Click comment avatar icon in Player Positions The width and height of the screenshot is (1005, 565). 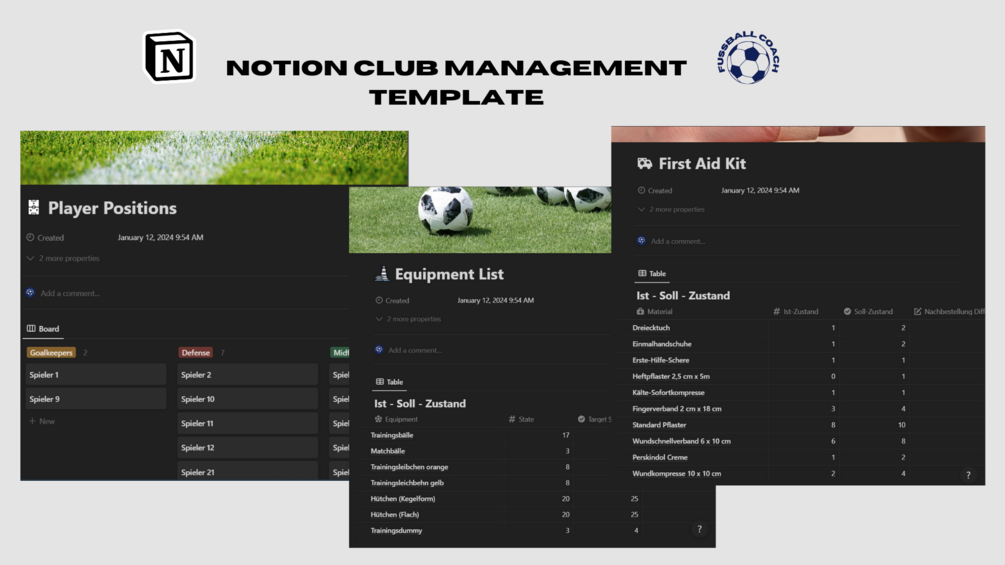point(30,292)
